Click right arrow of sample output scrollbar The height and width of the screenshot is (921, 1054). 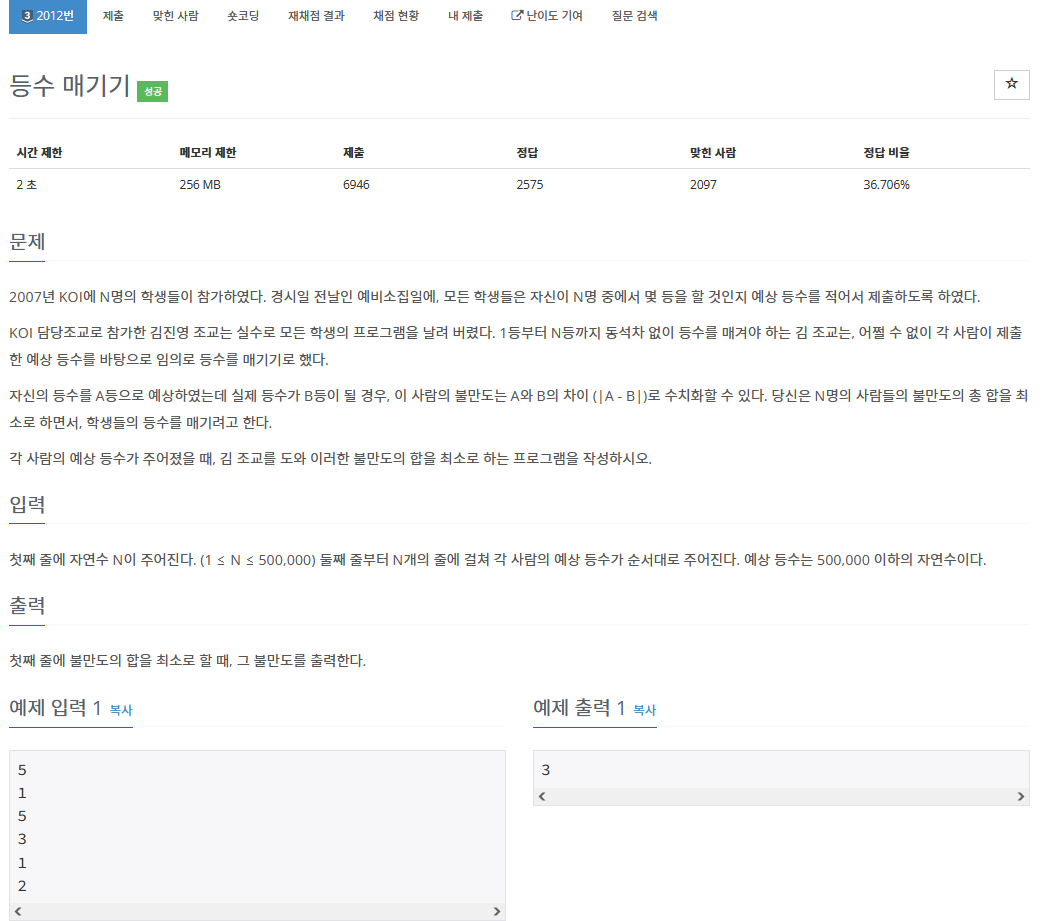point(1020,797)
